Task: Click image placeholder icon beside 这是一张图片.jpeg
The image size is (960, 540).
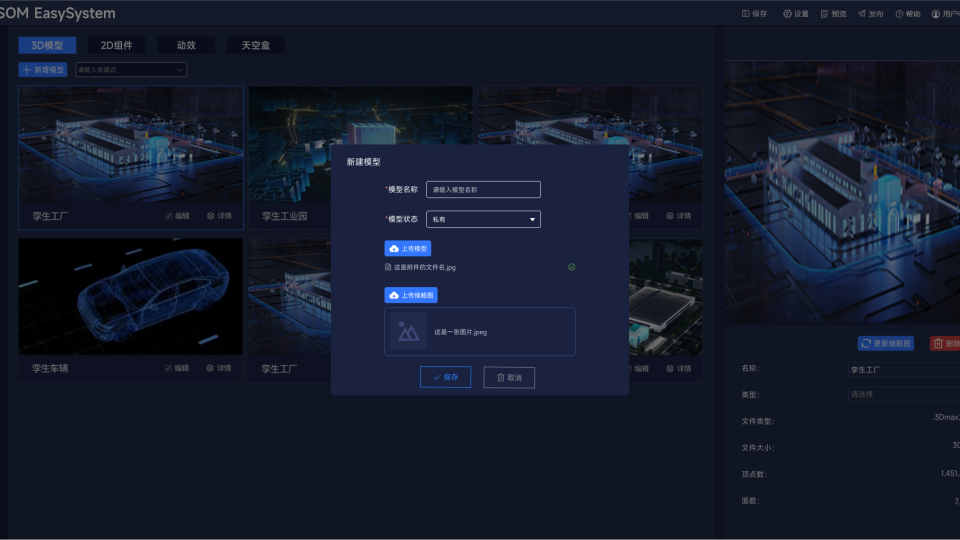Action: pyautogui.click(x=408, y=331)
